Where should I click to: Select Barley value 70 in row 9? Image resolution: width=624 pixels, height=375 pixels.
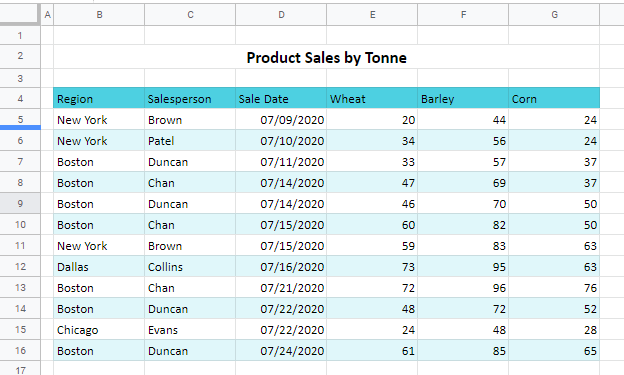pos(463,203)
